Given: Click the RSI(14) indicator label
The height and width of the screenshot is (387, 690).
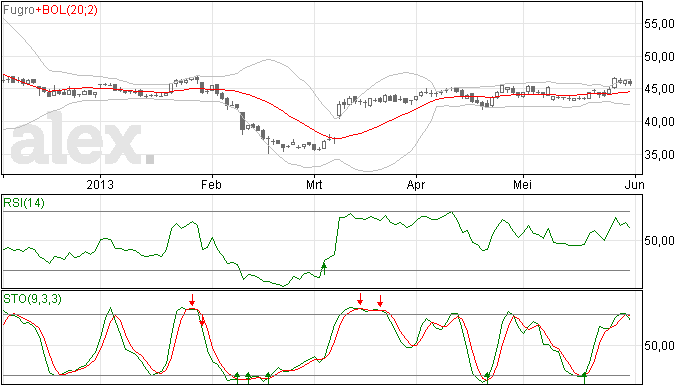Looking at the screenshot, I should (x=24, y=203).
